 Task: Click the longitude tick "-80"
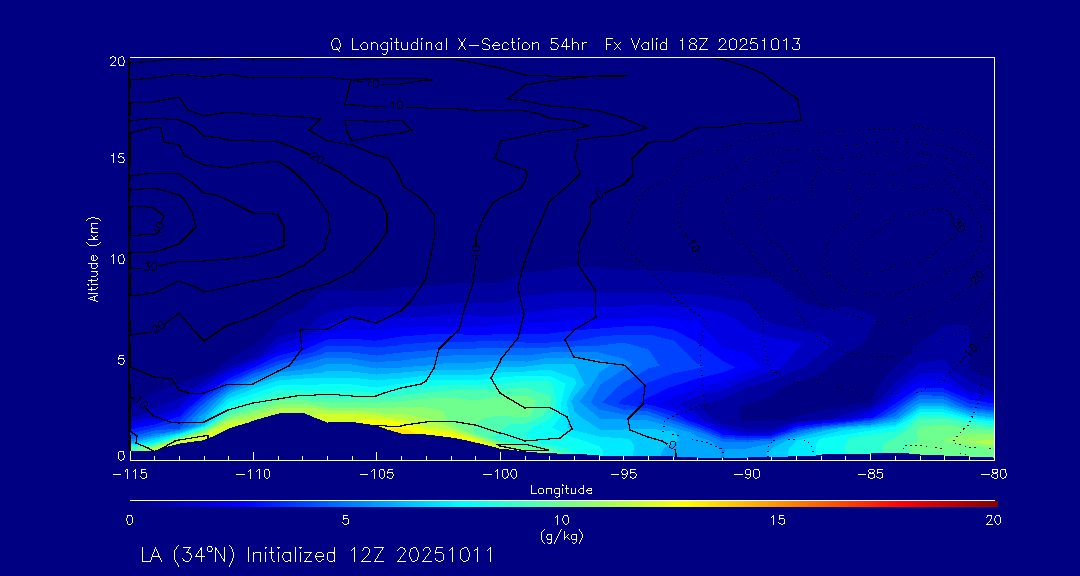993,474
